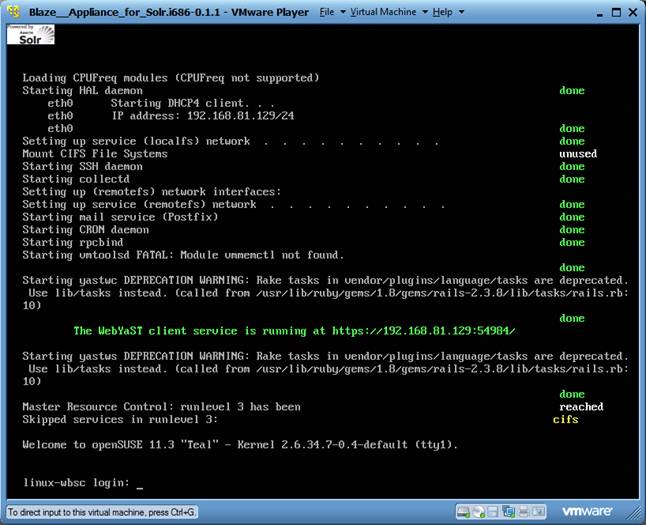Expand the arrow beside Virtual Machine
The height and width of the screenshot is (525, 646).
click(424, 14)
